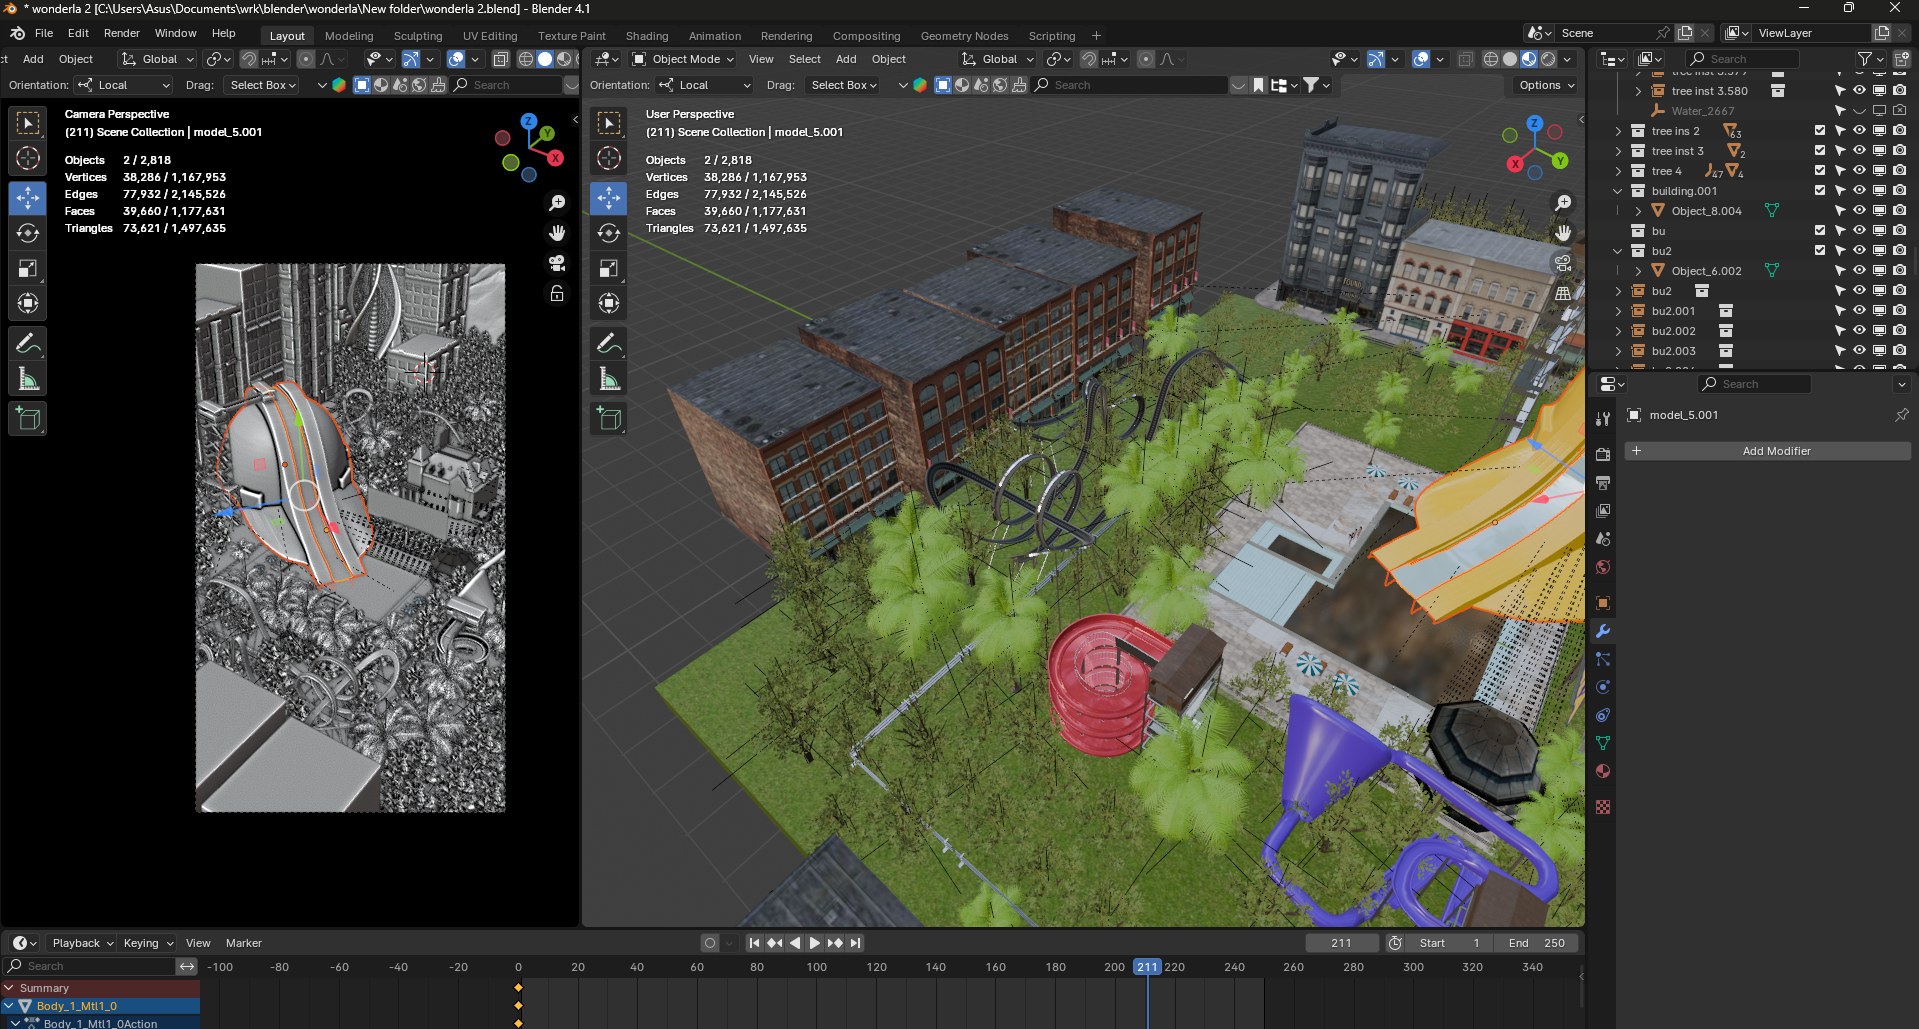Open the right viewport Global orientation dropdown
The width and height of the screenshot is (1919, 1029).
(x=997, y=59)
